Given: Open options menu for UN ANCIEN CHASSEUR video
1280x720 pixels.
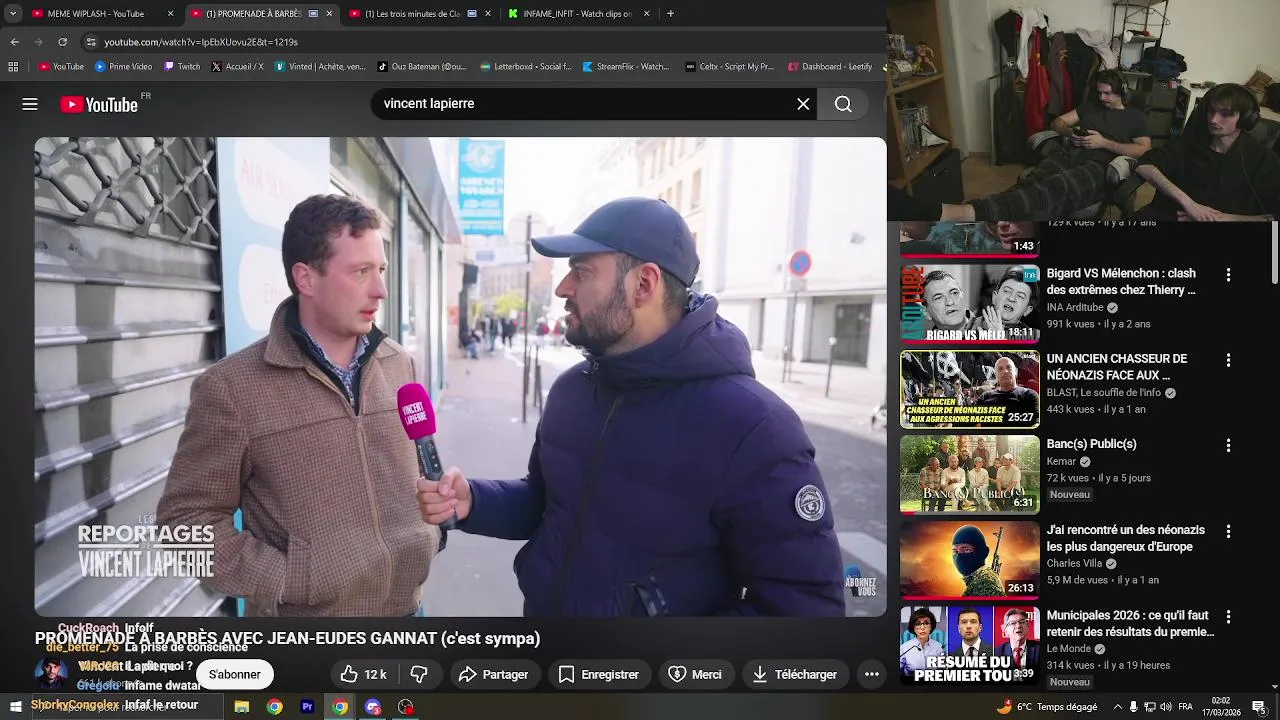Looking at the screenshot, I should (x=1228, y=359).
